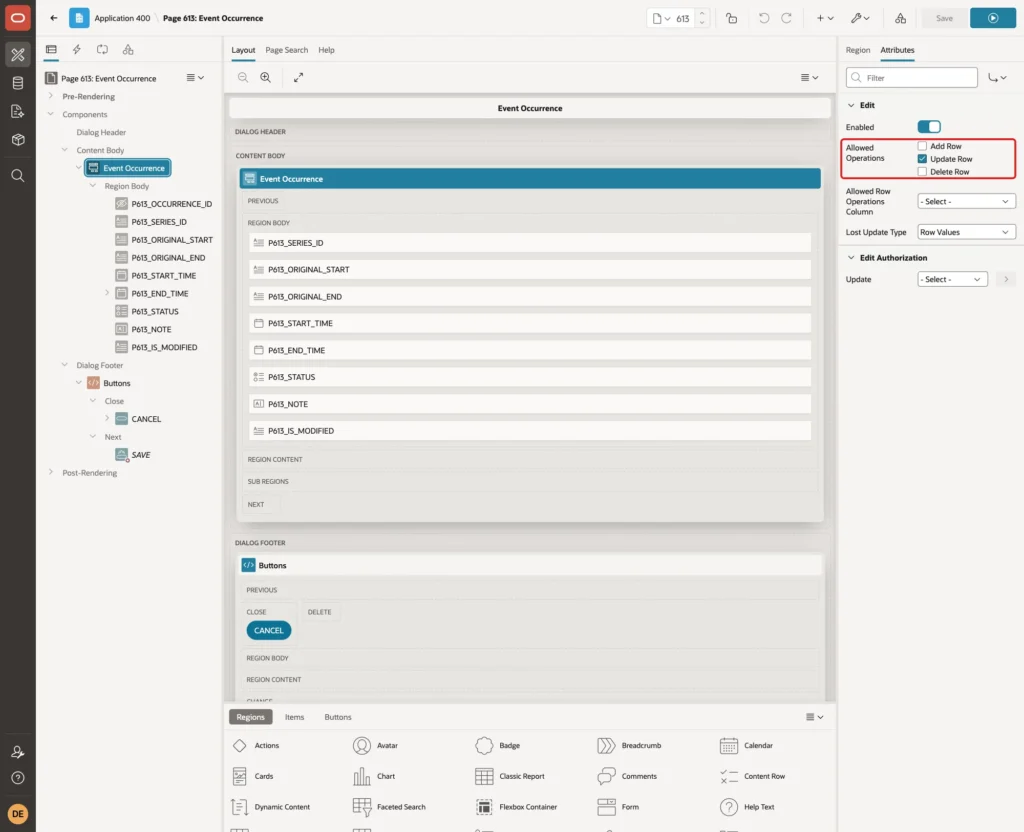Zoom out the layout view

243,77
